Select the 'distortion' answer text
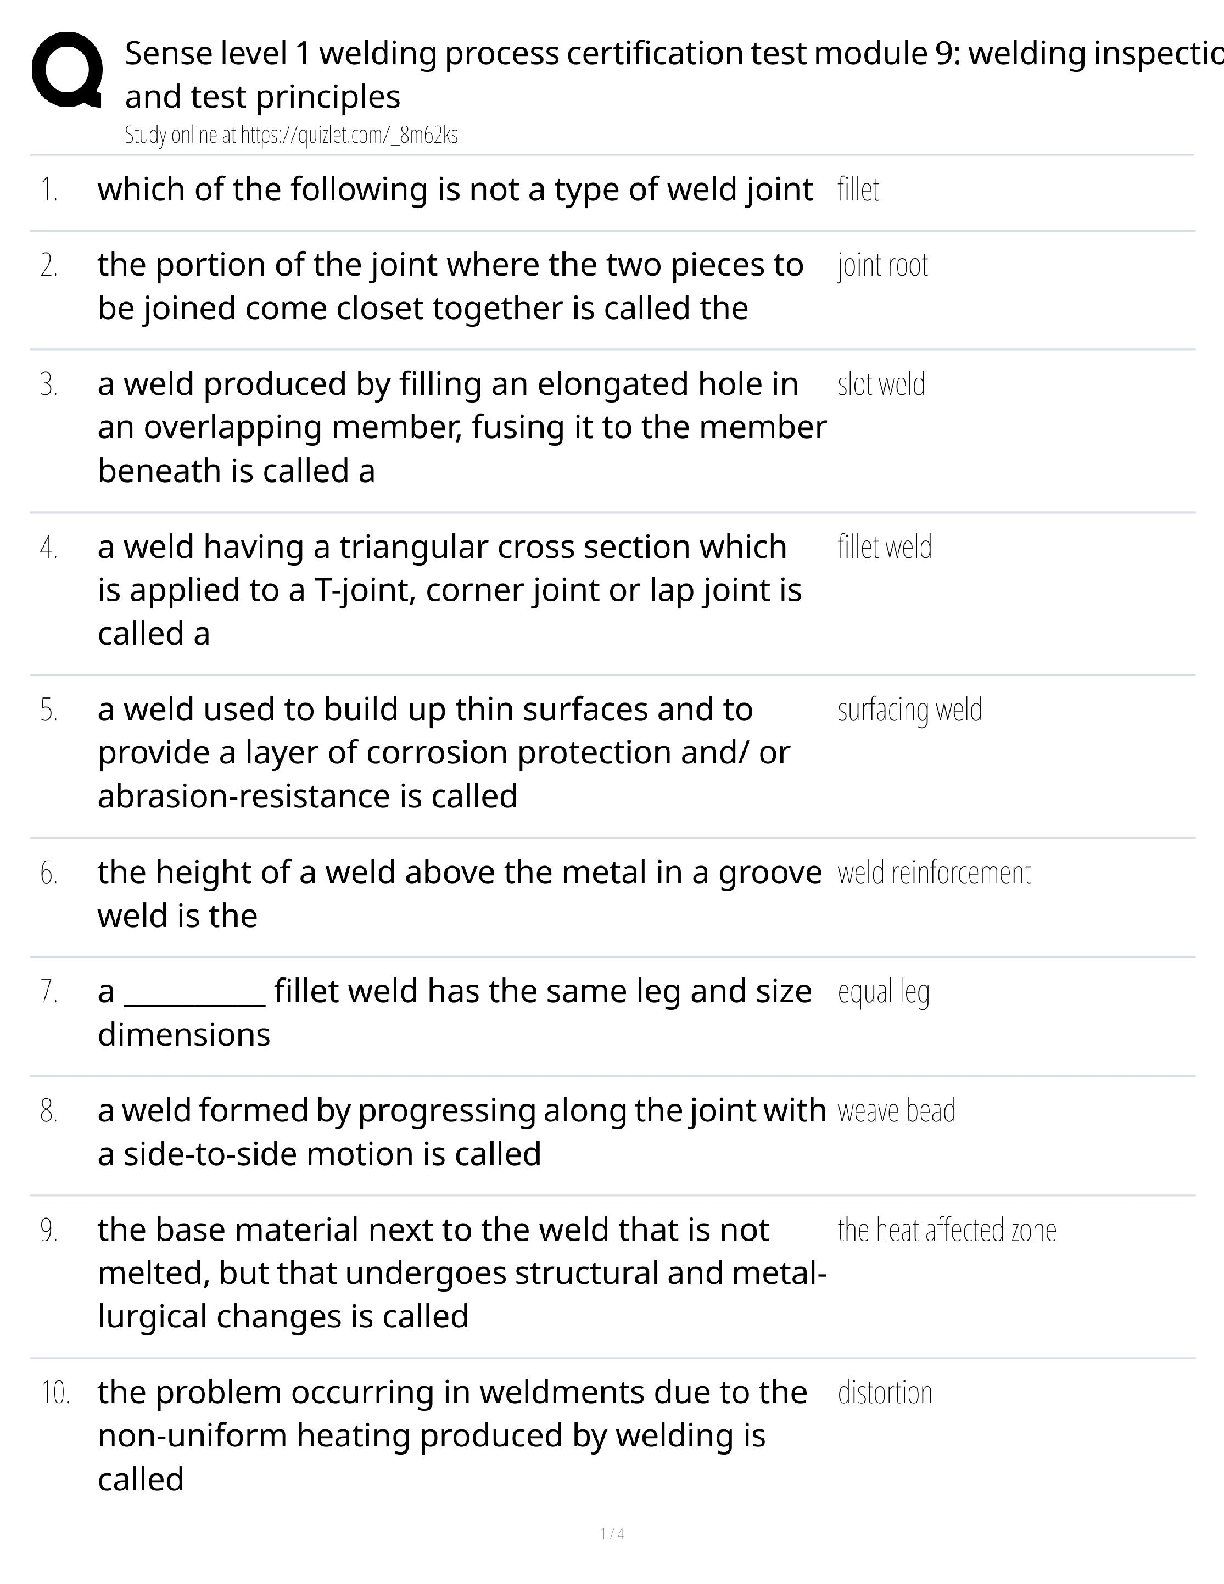 884,1393
